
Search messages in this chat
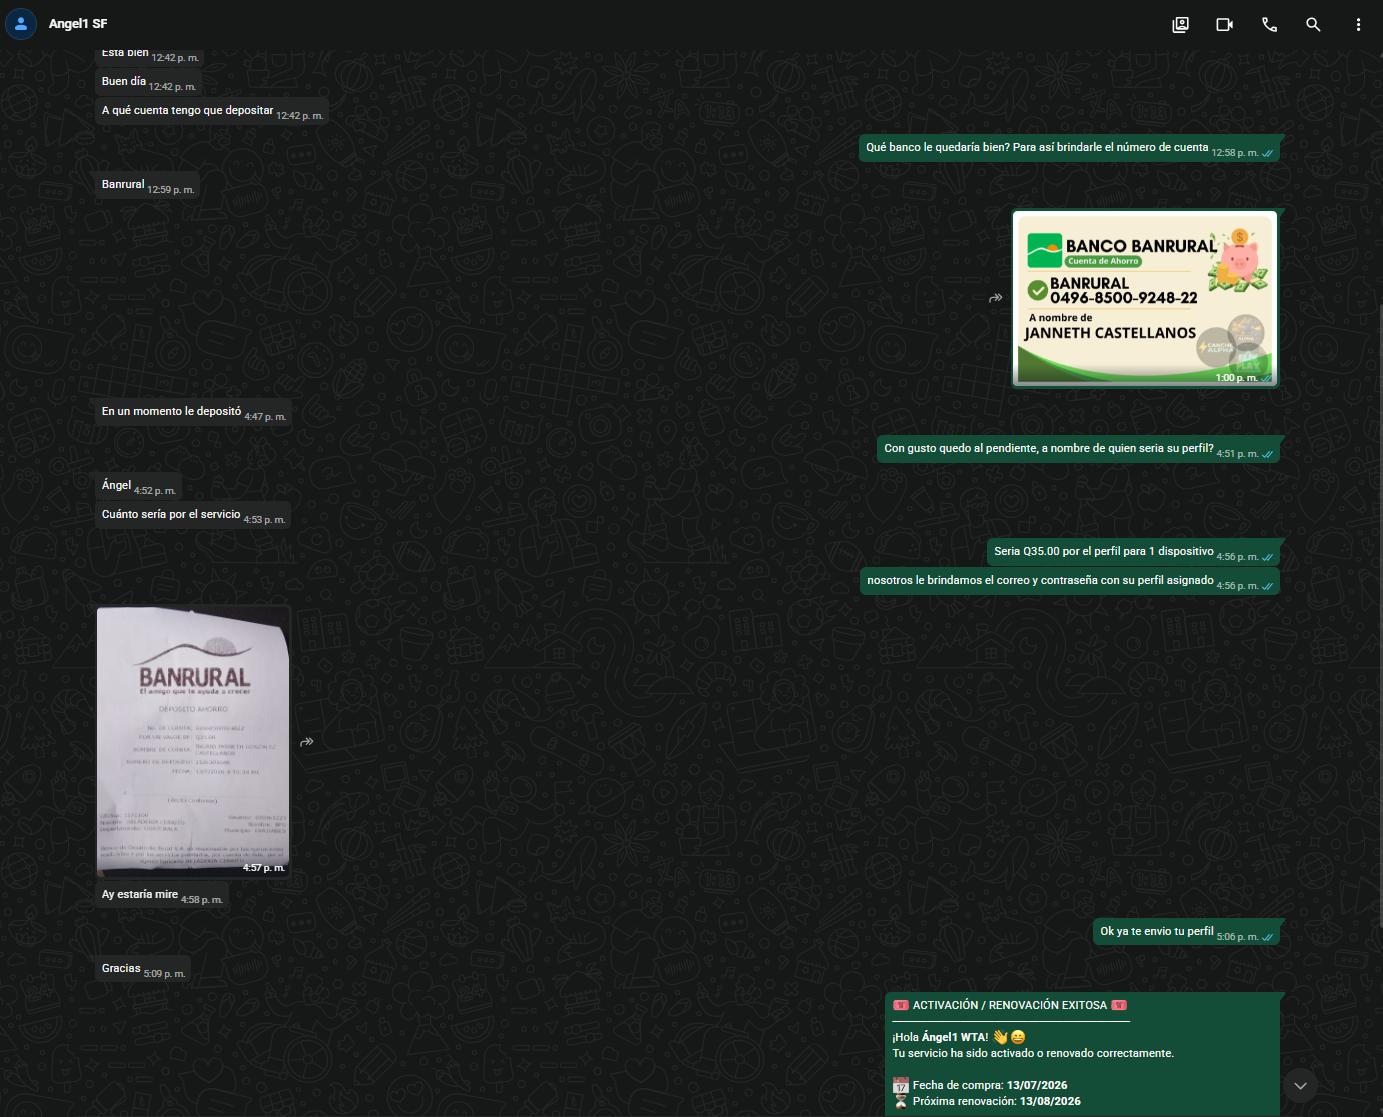click(1313, 25)
